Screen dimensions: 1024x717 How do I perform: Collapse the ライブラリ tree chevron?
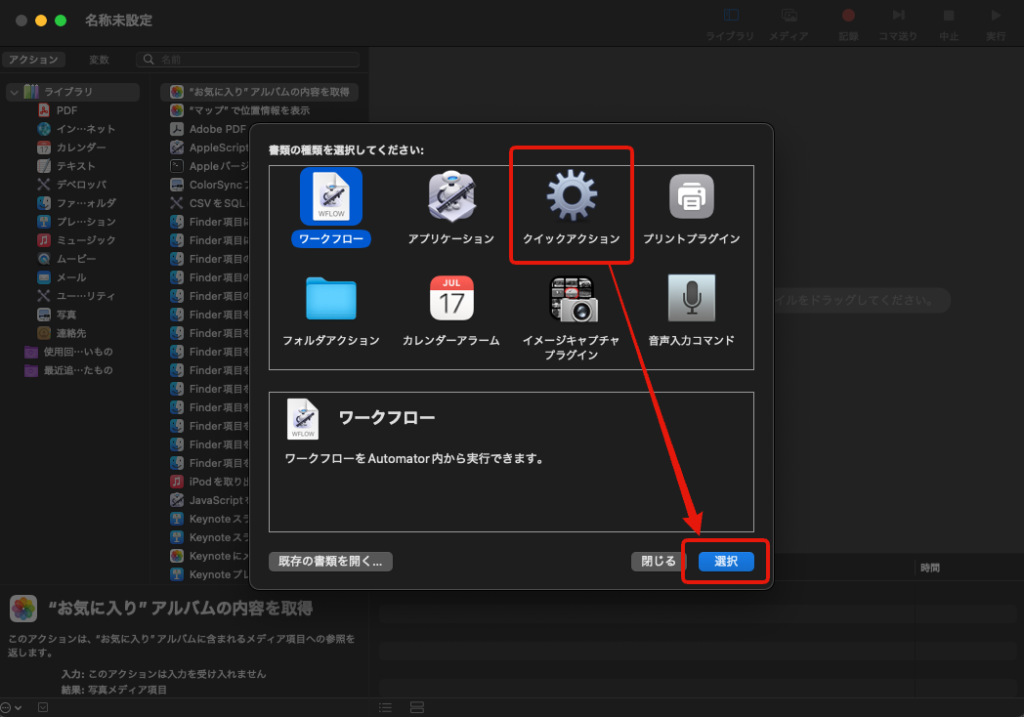pos(13,92)
